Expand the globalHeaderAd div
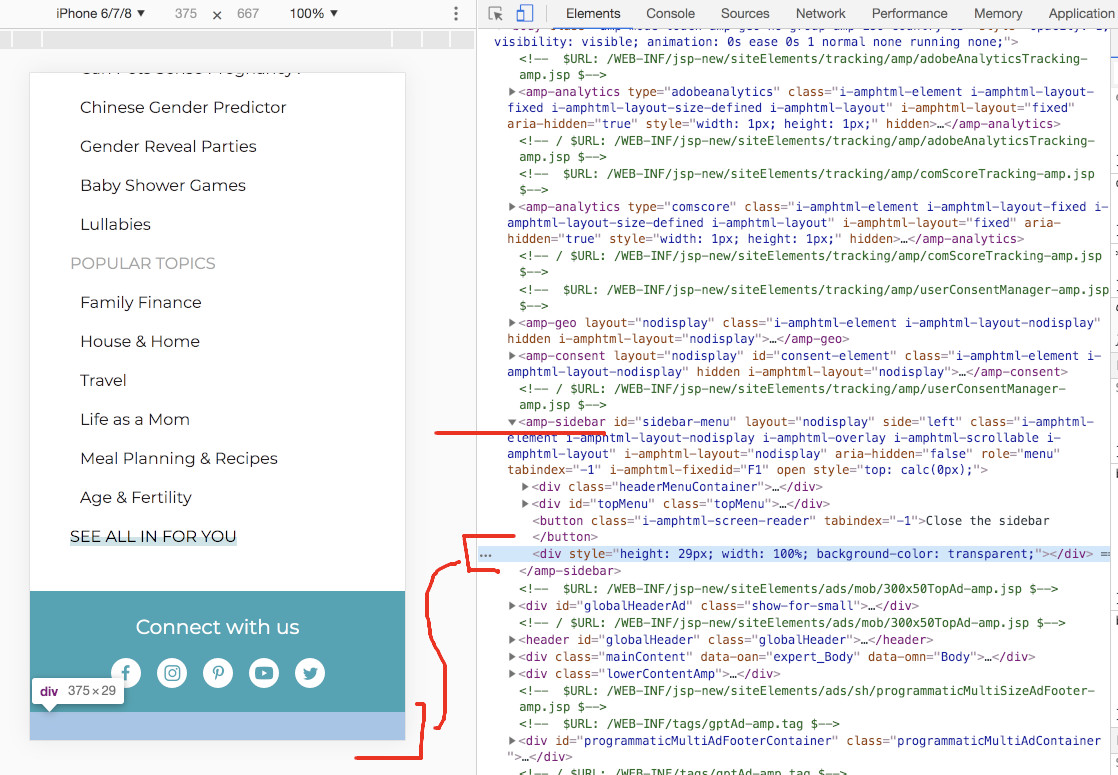 [512, 606]
